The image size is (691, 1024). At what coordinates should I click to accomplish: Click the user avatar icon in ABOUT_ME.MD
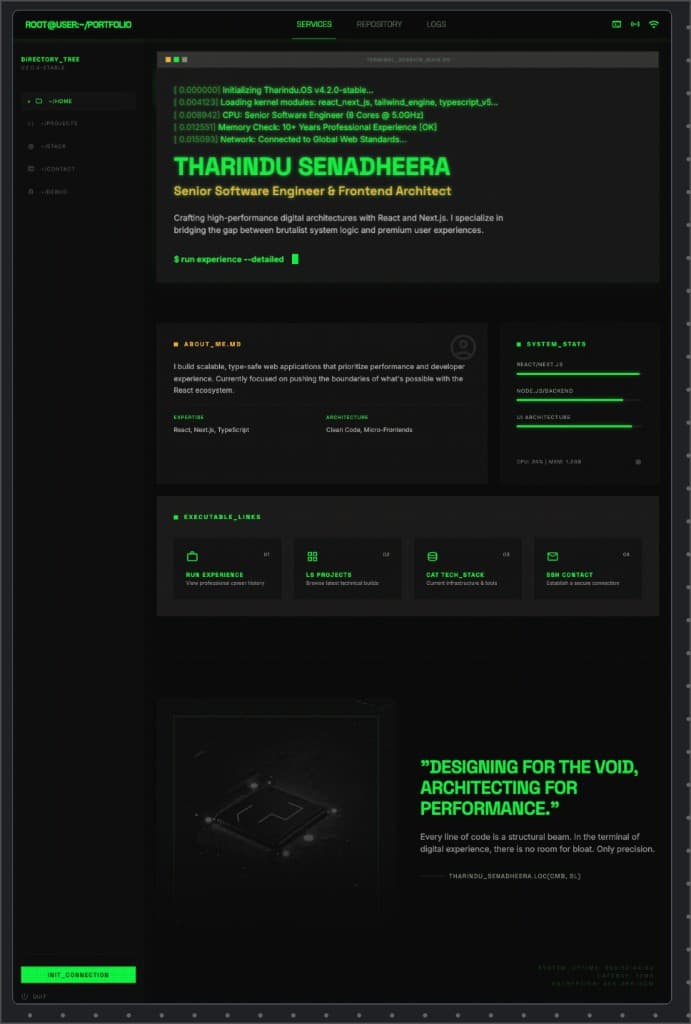pos(463,347)
